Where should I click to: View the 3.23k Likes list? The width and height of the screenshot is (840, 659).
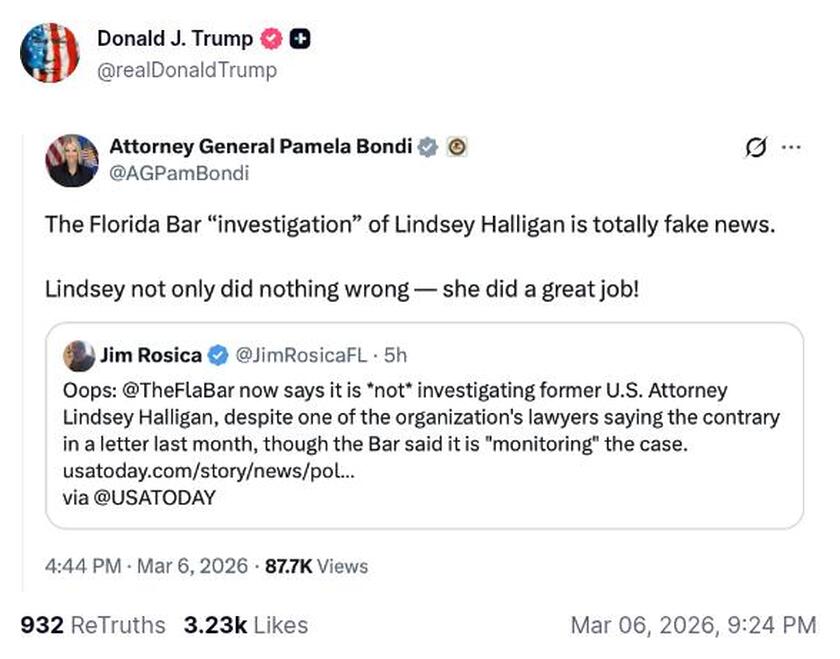click(244, 624)
